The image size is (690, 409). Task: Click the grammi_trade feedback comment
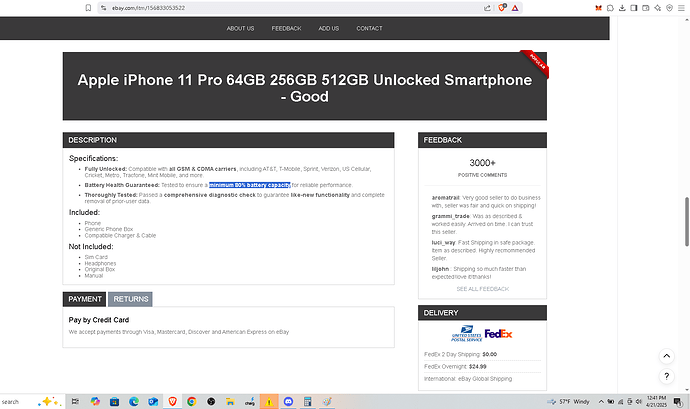pyautogui.click(x=482, y=224)
